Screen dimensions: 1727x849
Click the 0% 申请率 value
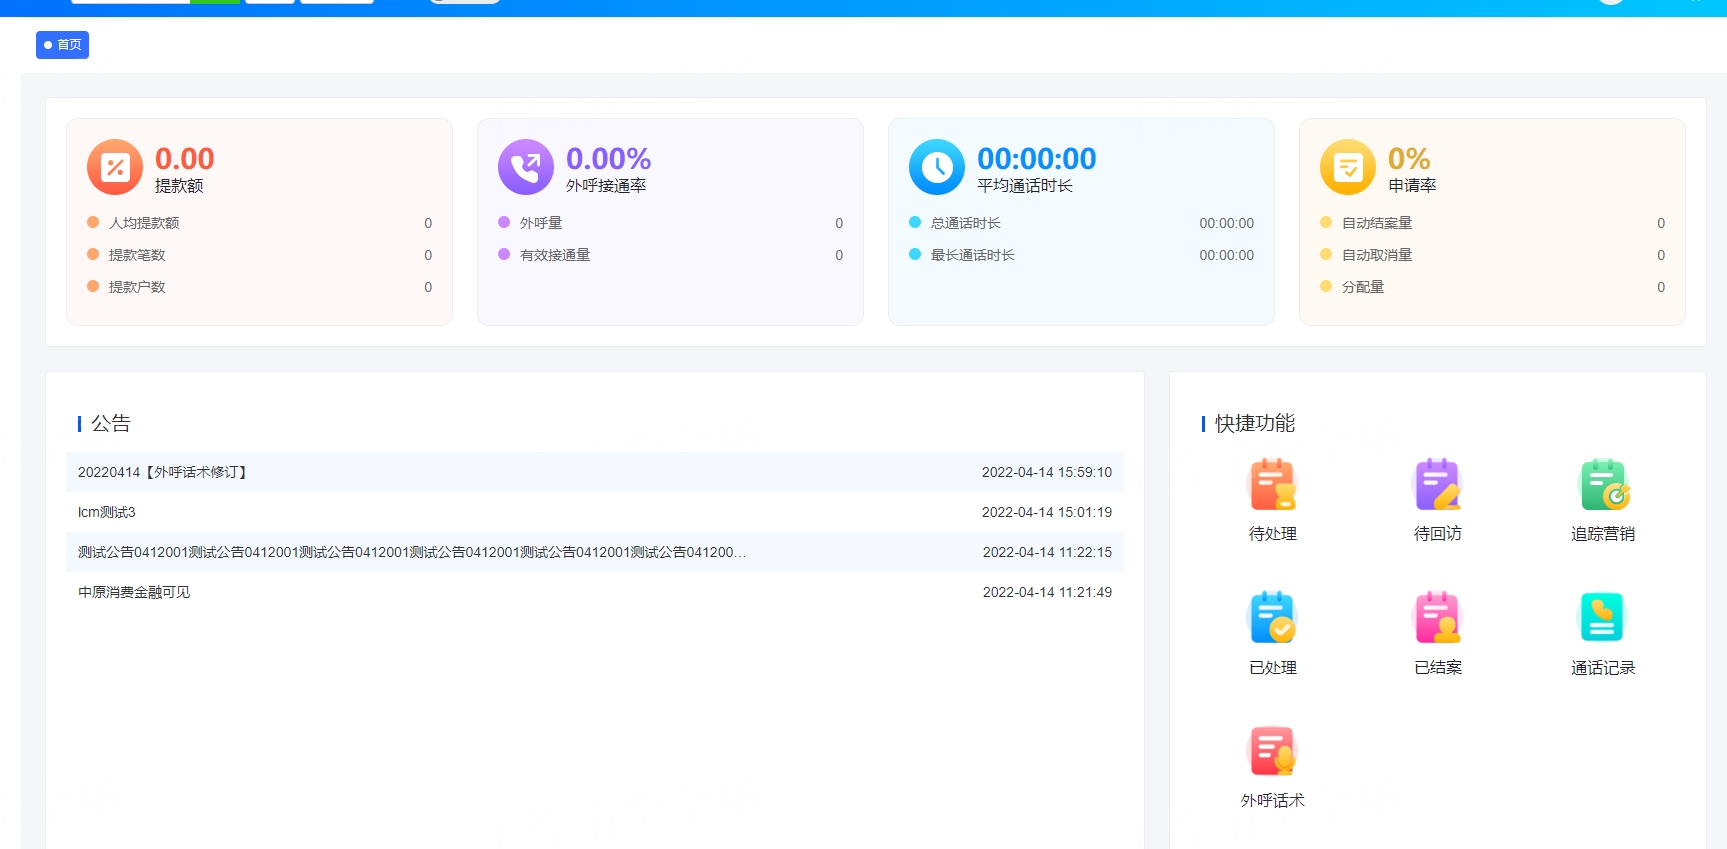tap(1409, 158)
